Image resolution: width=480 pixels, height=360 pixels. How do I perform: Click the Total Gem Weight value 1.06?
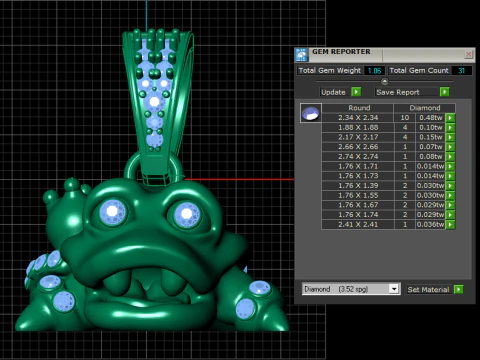[x=374, y=71]
